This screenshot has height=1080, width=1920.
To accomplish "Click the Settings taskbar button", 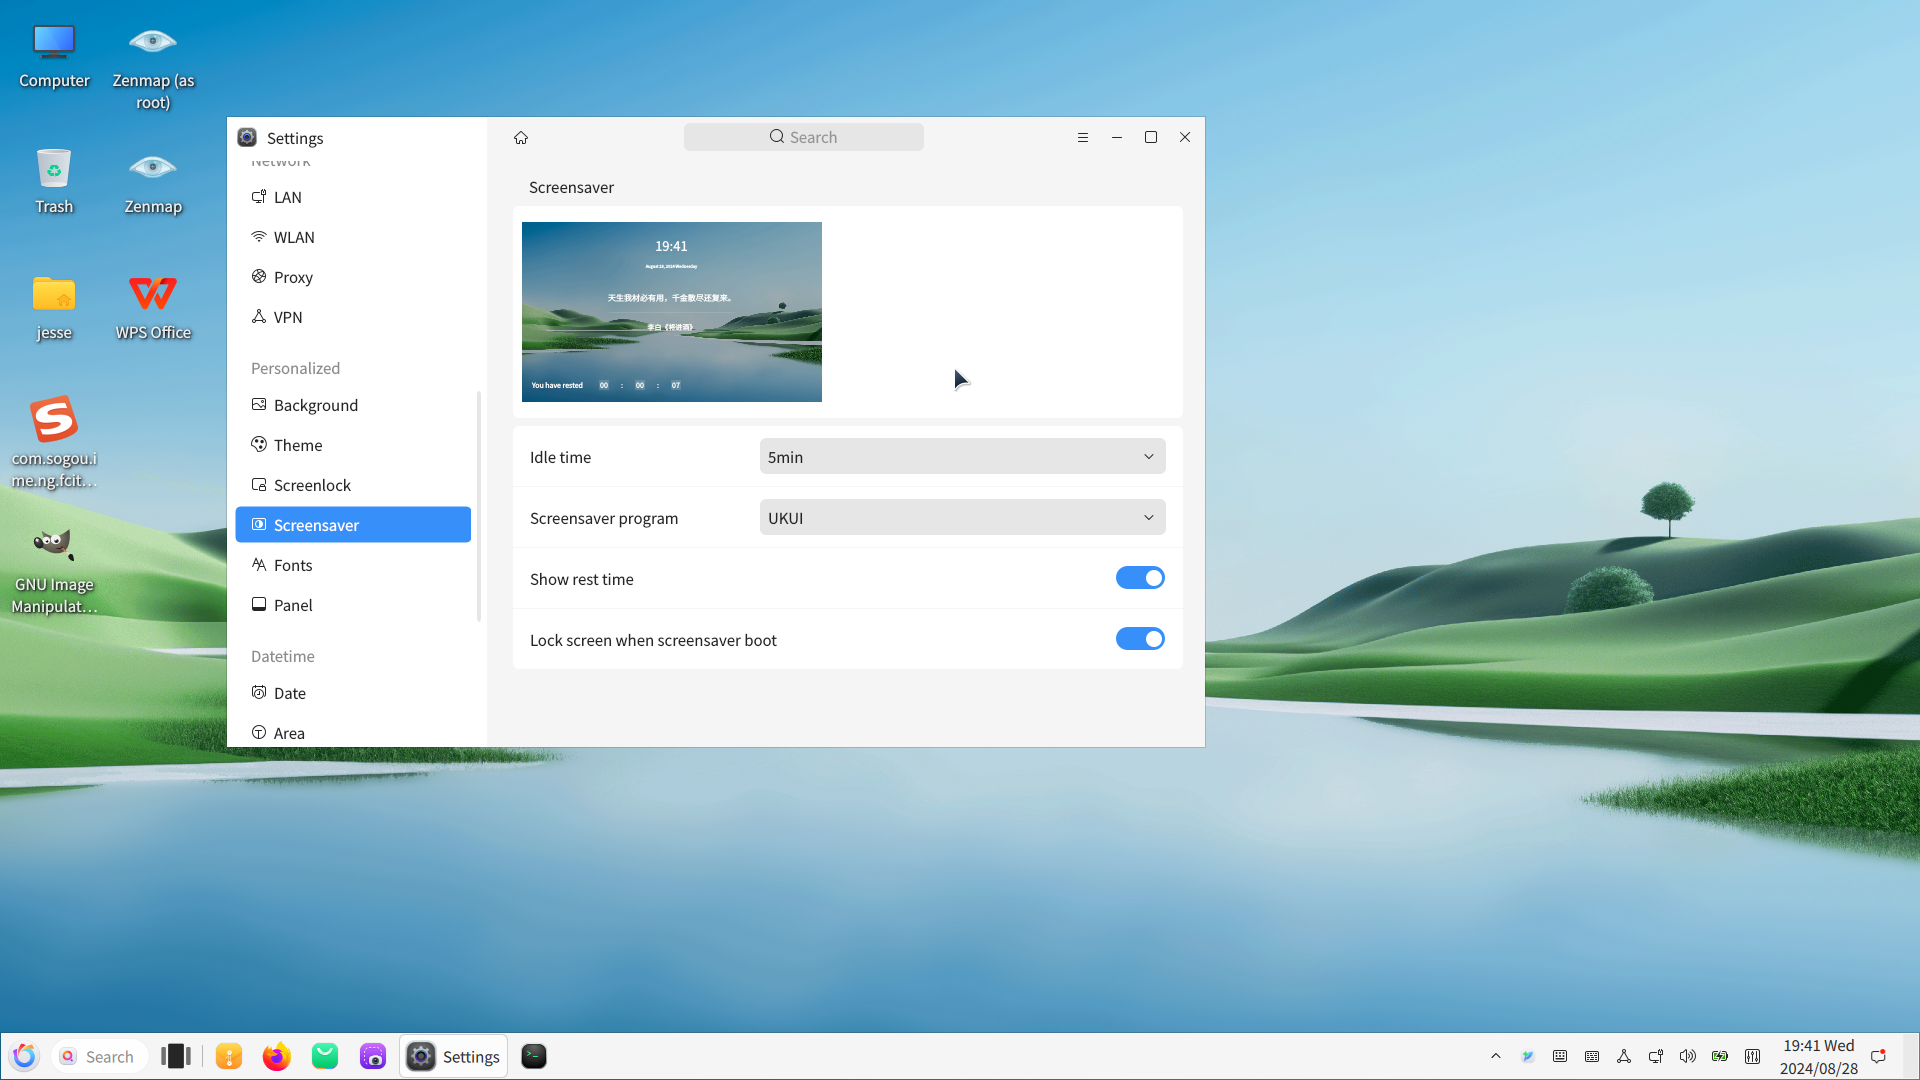I will pyautogui.click(x=454, y=1057).
